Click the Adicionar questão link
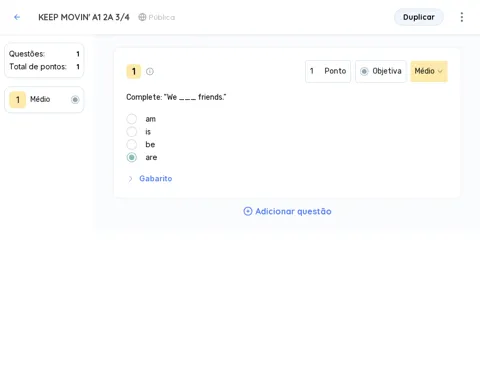 tap(287, 211)
